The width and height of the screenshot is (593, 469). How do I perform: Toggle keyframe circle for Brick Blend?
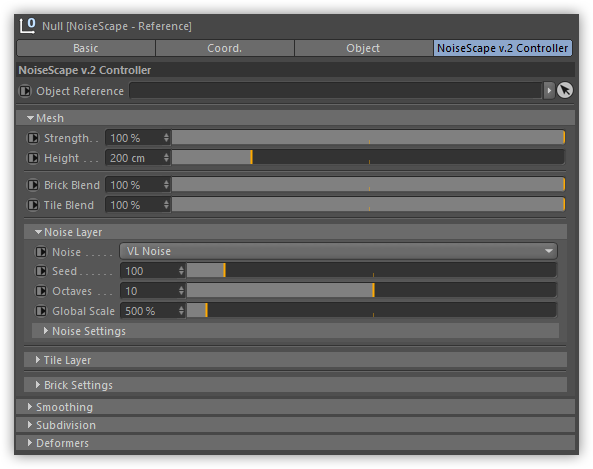tap(33, 185)
